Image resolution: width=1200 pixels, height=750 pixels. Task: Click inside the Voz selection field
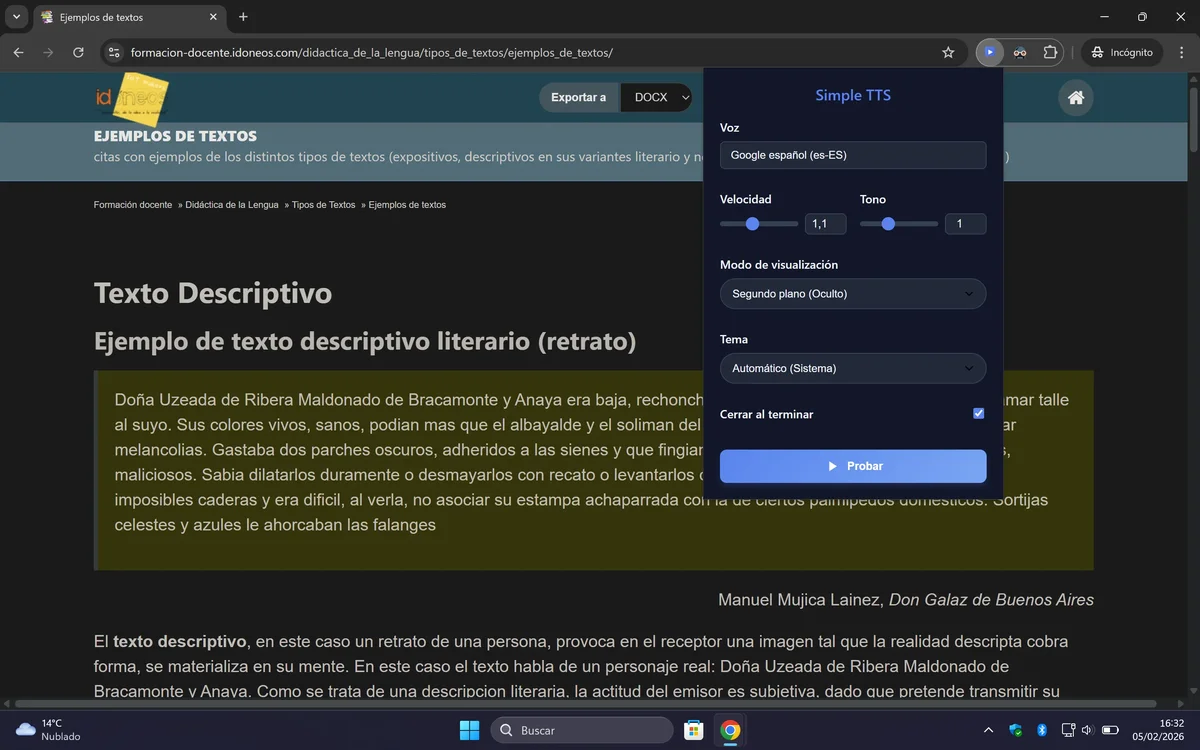pos(852,155)
